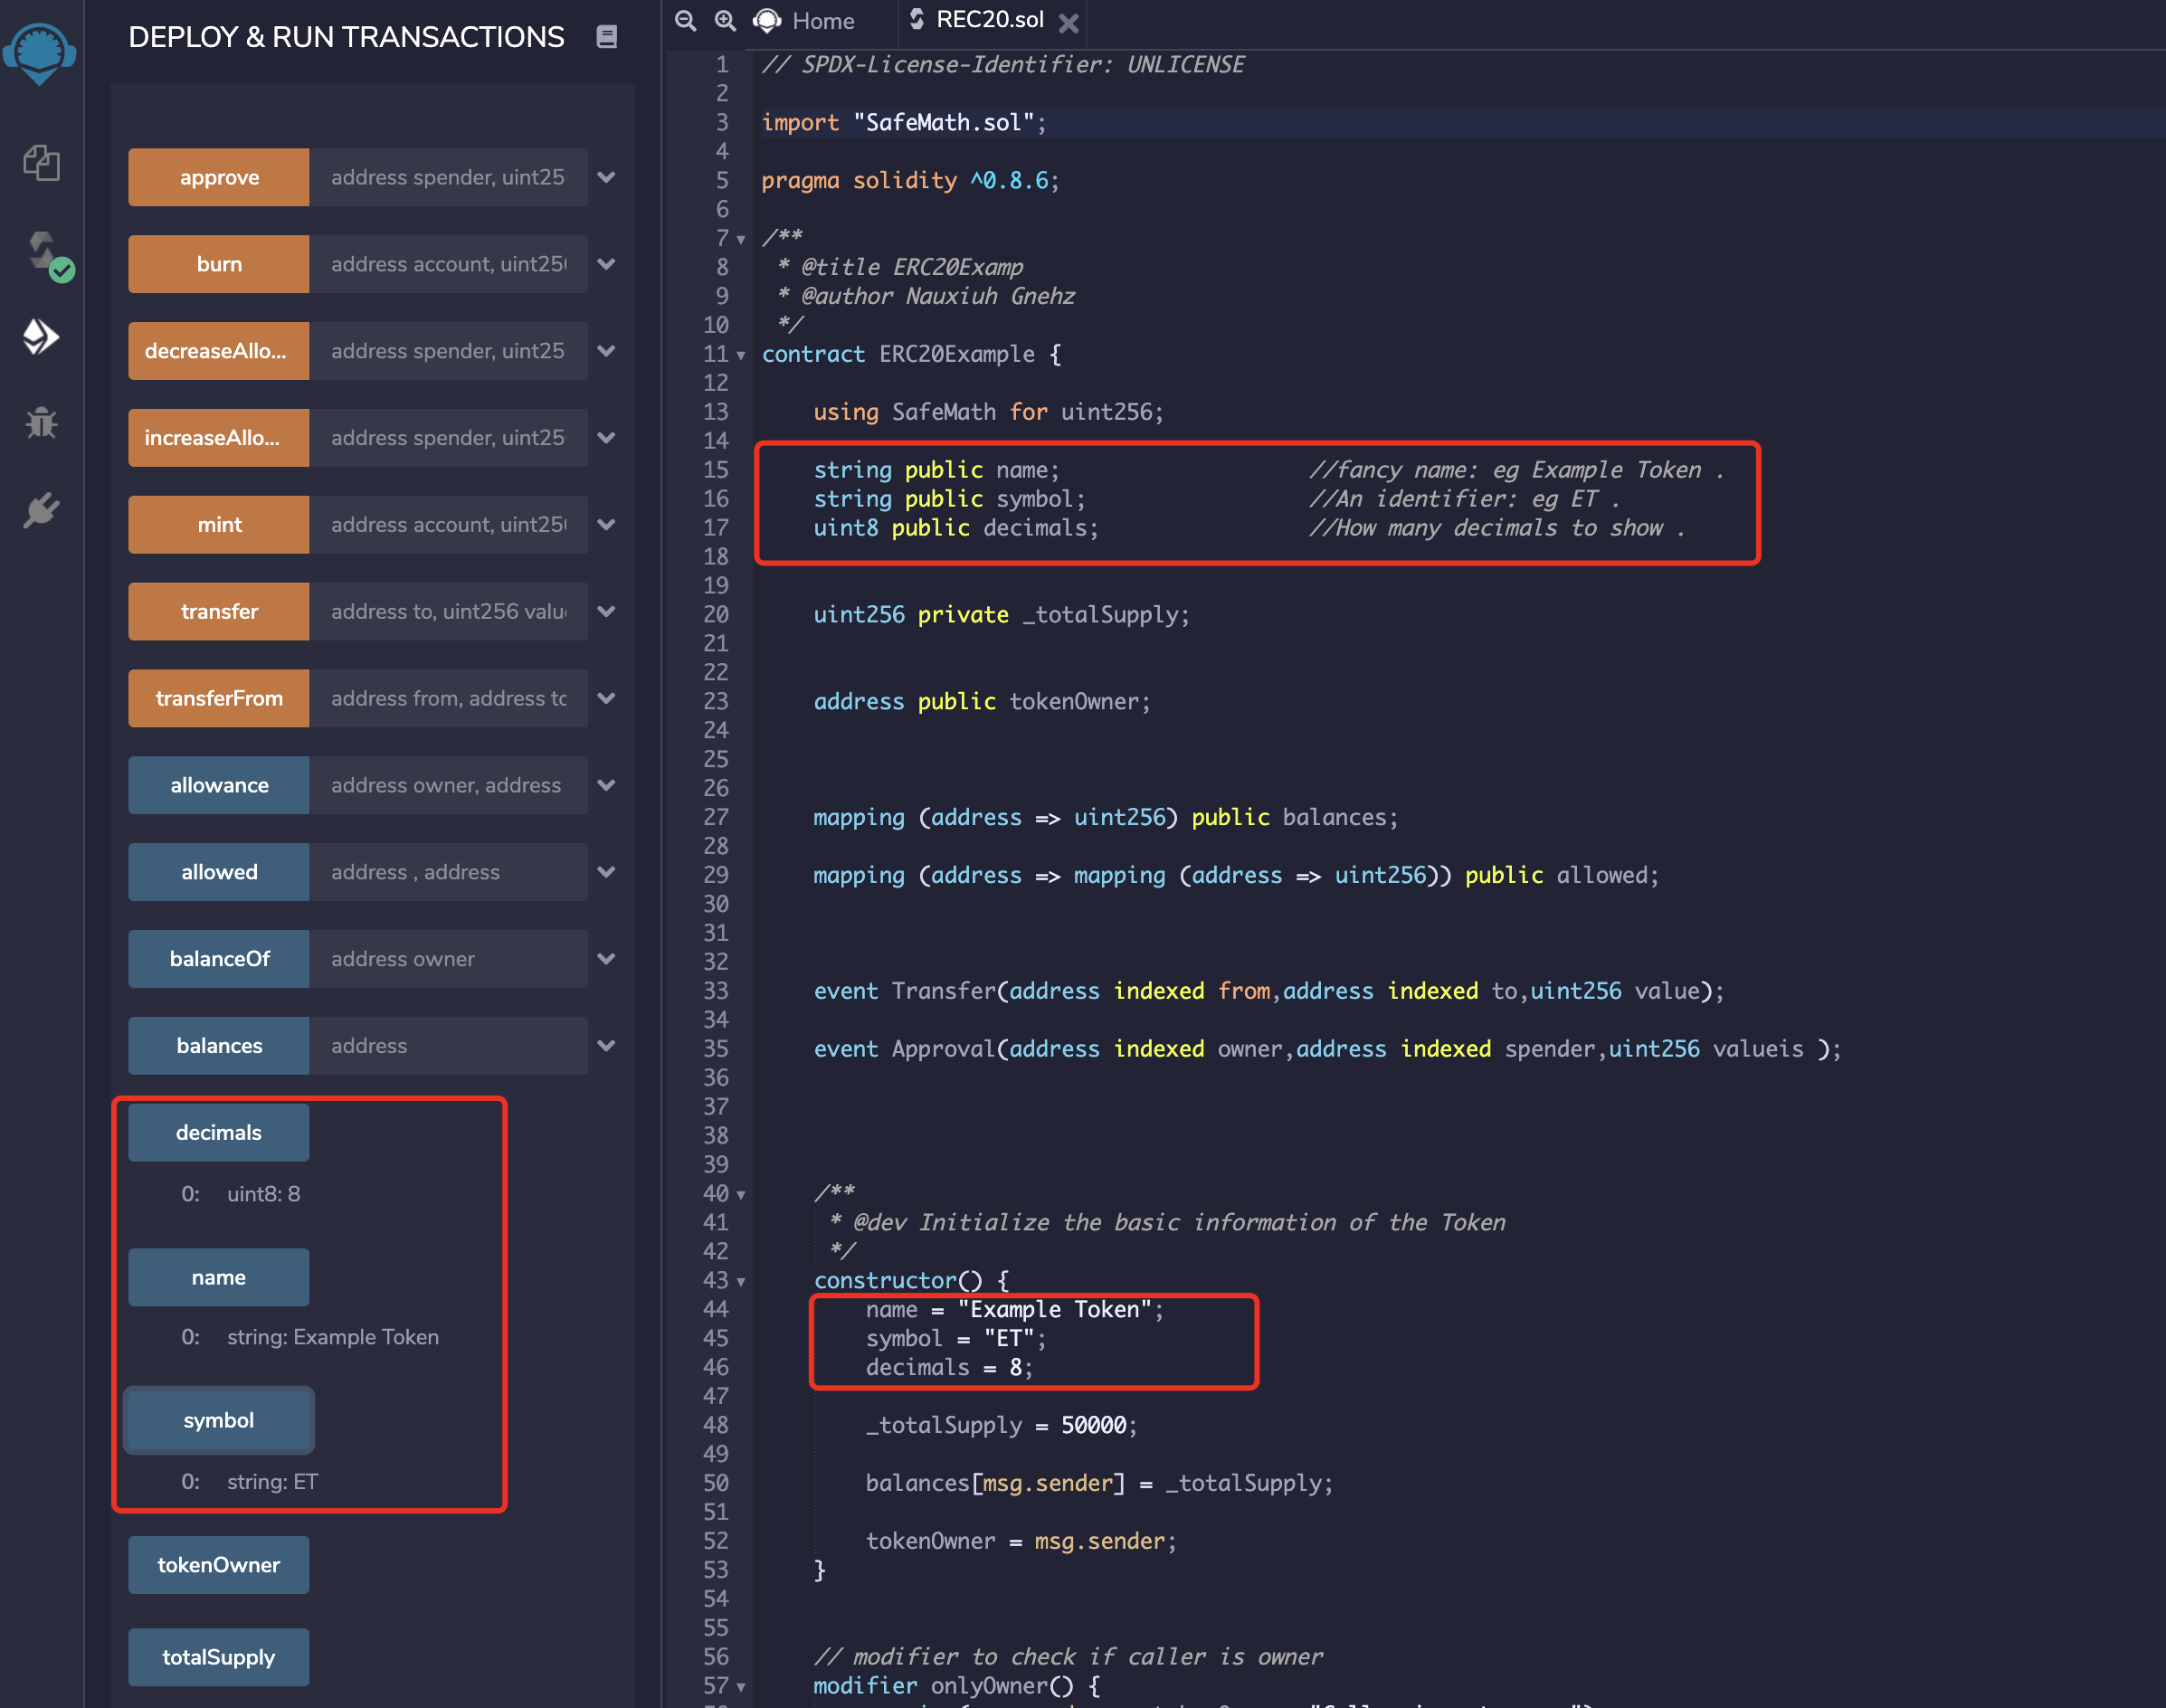2166x1708 pixels.
Task: Zoom out the editor font
Action: point(685,20)
